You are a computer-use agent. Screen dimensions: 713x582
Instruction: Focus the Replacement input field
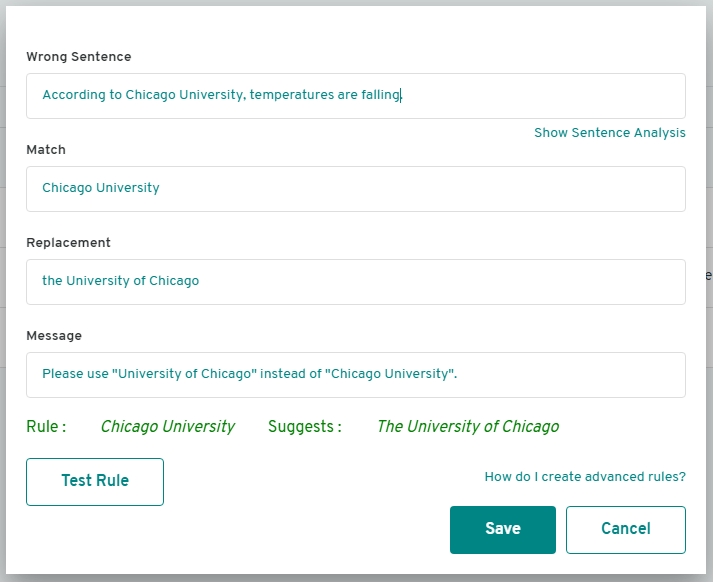coord(356,282)
